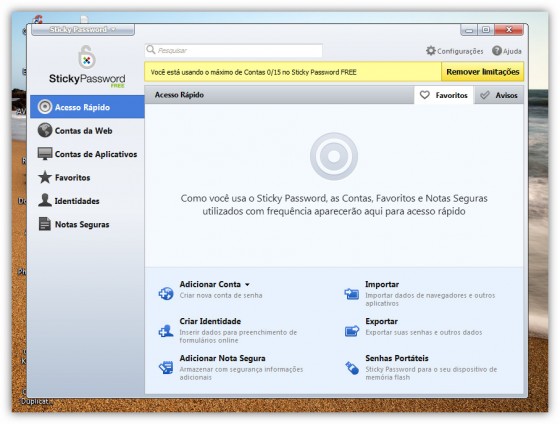Click the Remover limitações button
Screen dimensions: 560x424
(x=482, y=72)
